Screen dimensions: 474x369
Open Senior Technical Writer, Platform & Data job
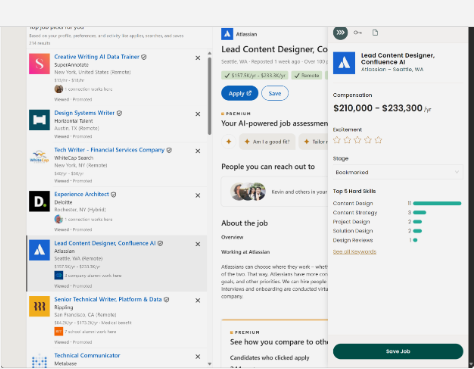pos(108,299)
